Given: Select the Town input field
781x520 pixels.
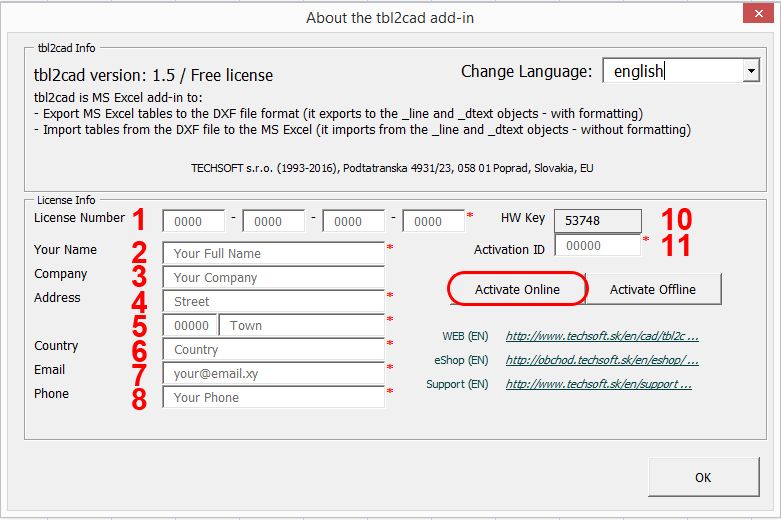Looking at the screenshot, I should [x=303, y=325].
